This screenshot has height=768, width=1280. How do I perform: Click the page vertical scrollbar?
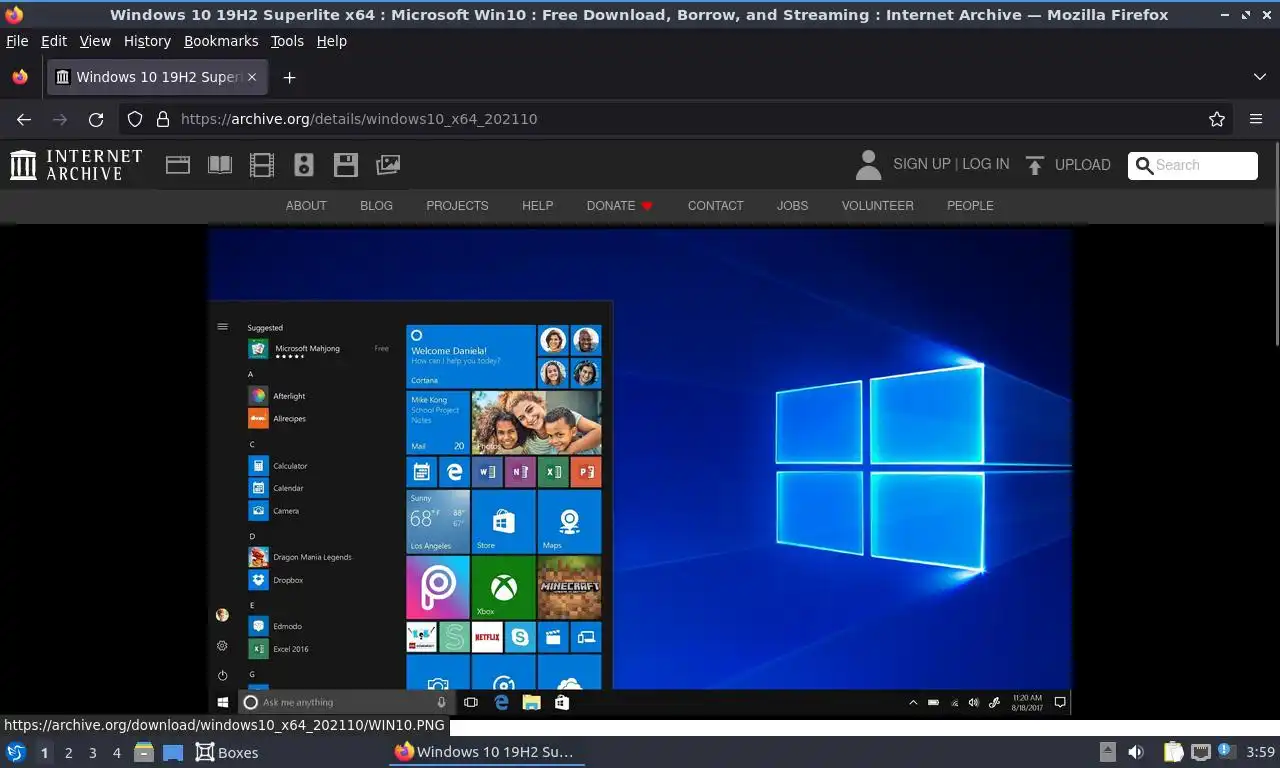[x=1276, y=245]
